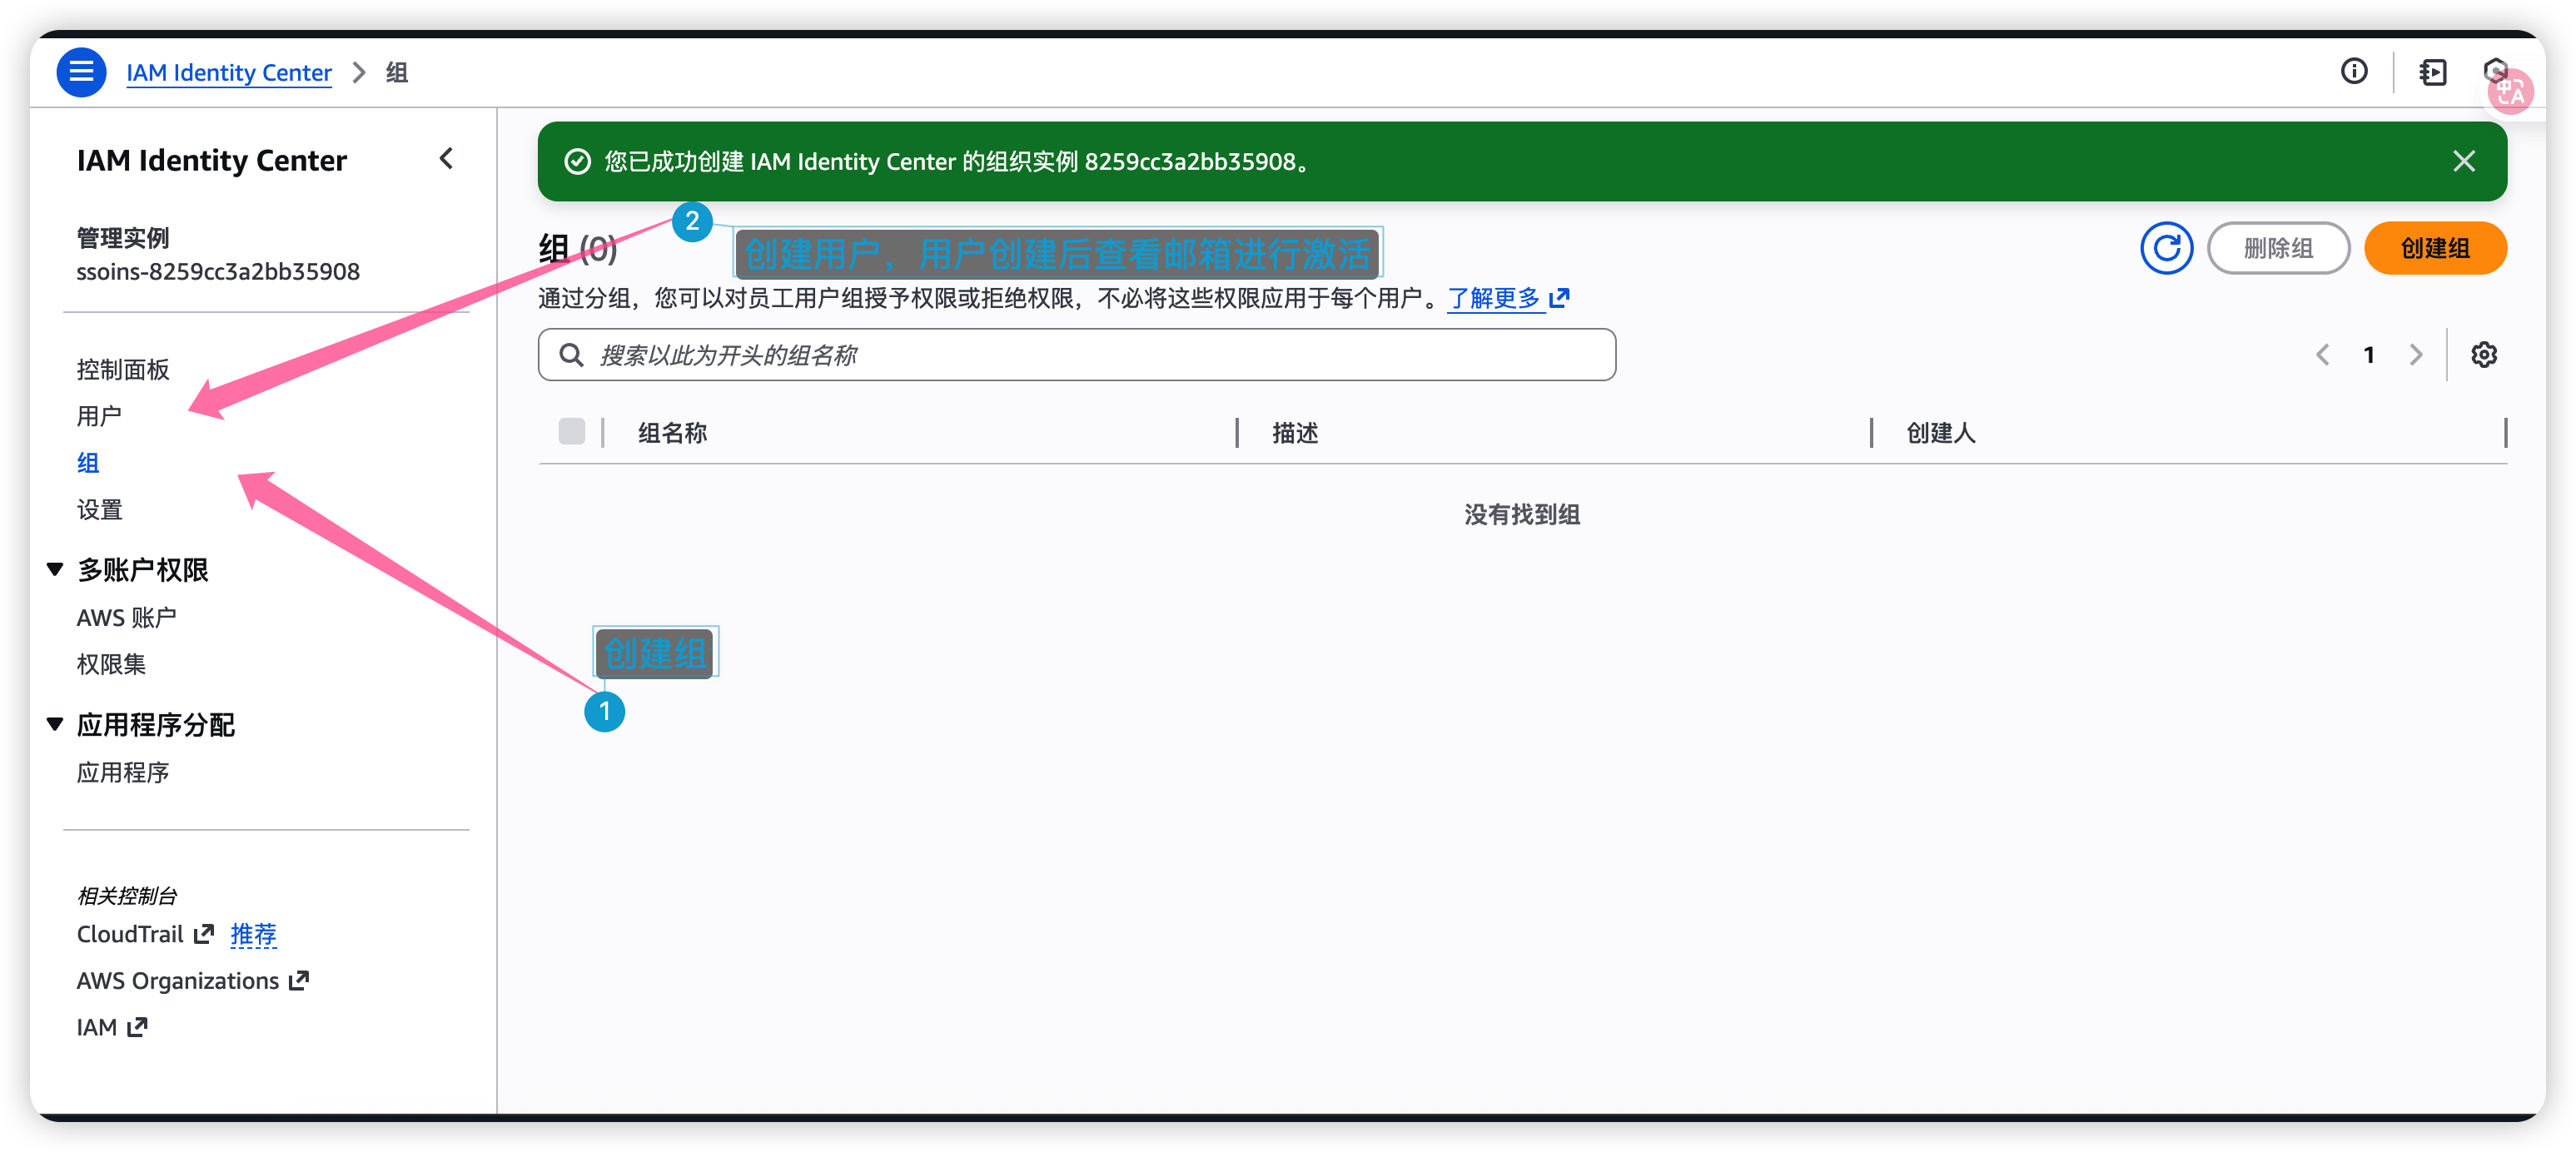Click the external link icon after 了解更多
Image resolution: width=2576 pixels, height=1152 pixels.
[1558, 298]
